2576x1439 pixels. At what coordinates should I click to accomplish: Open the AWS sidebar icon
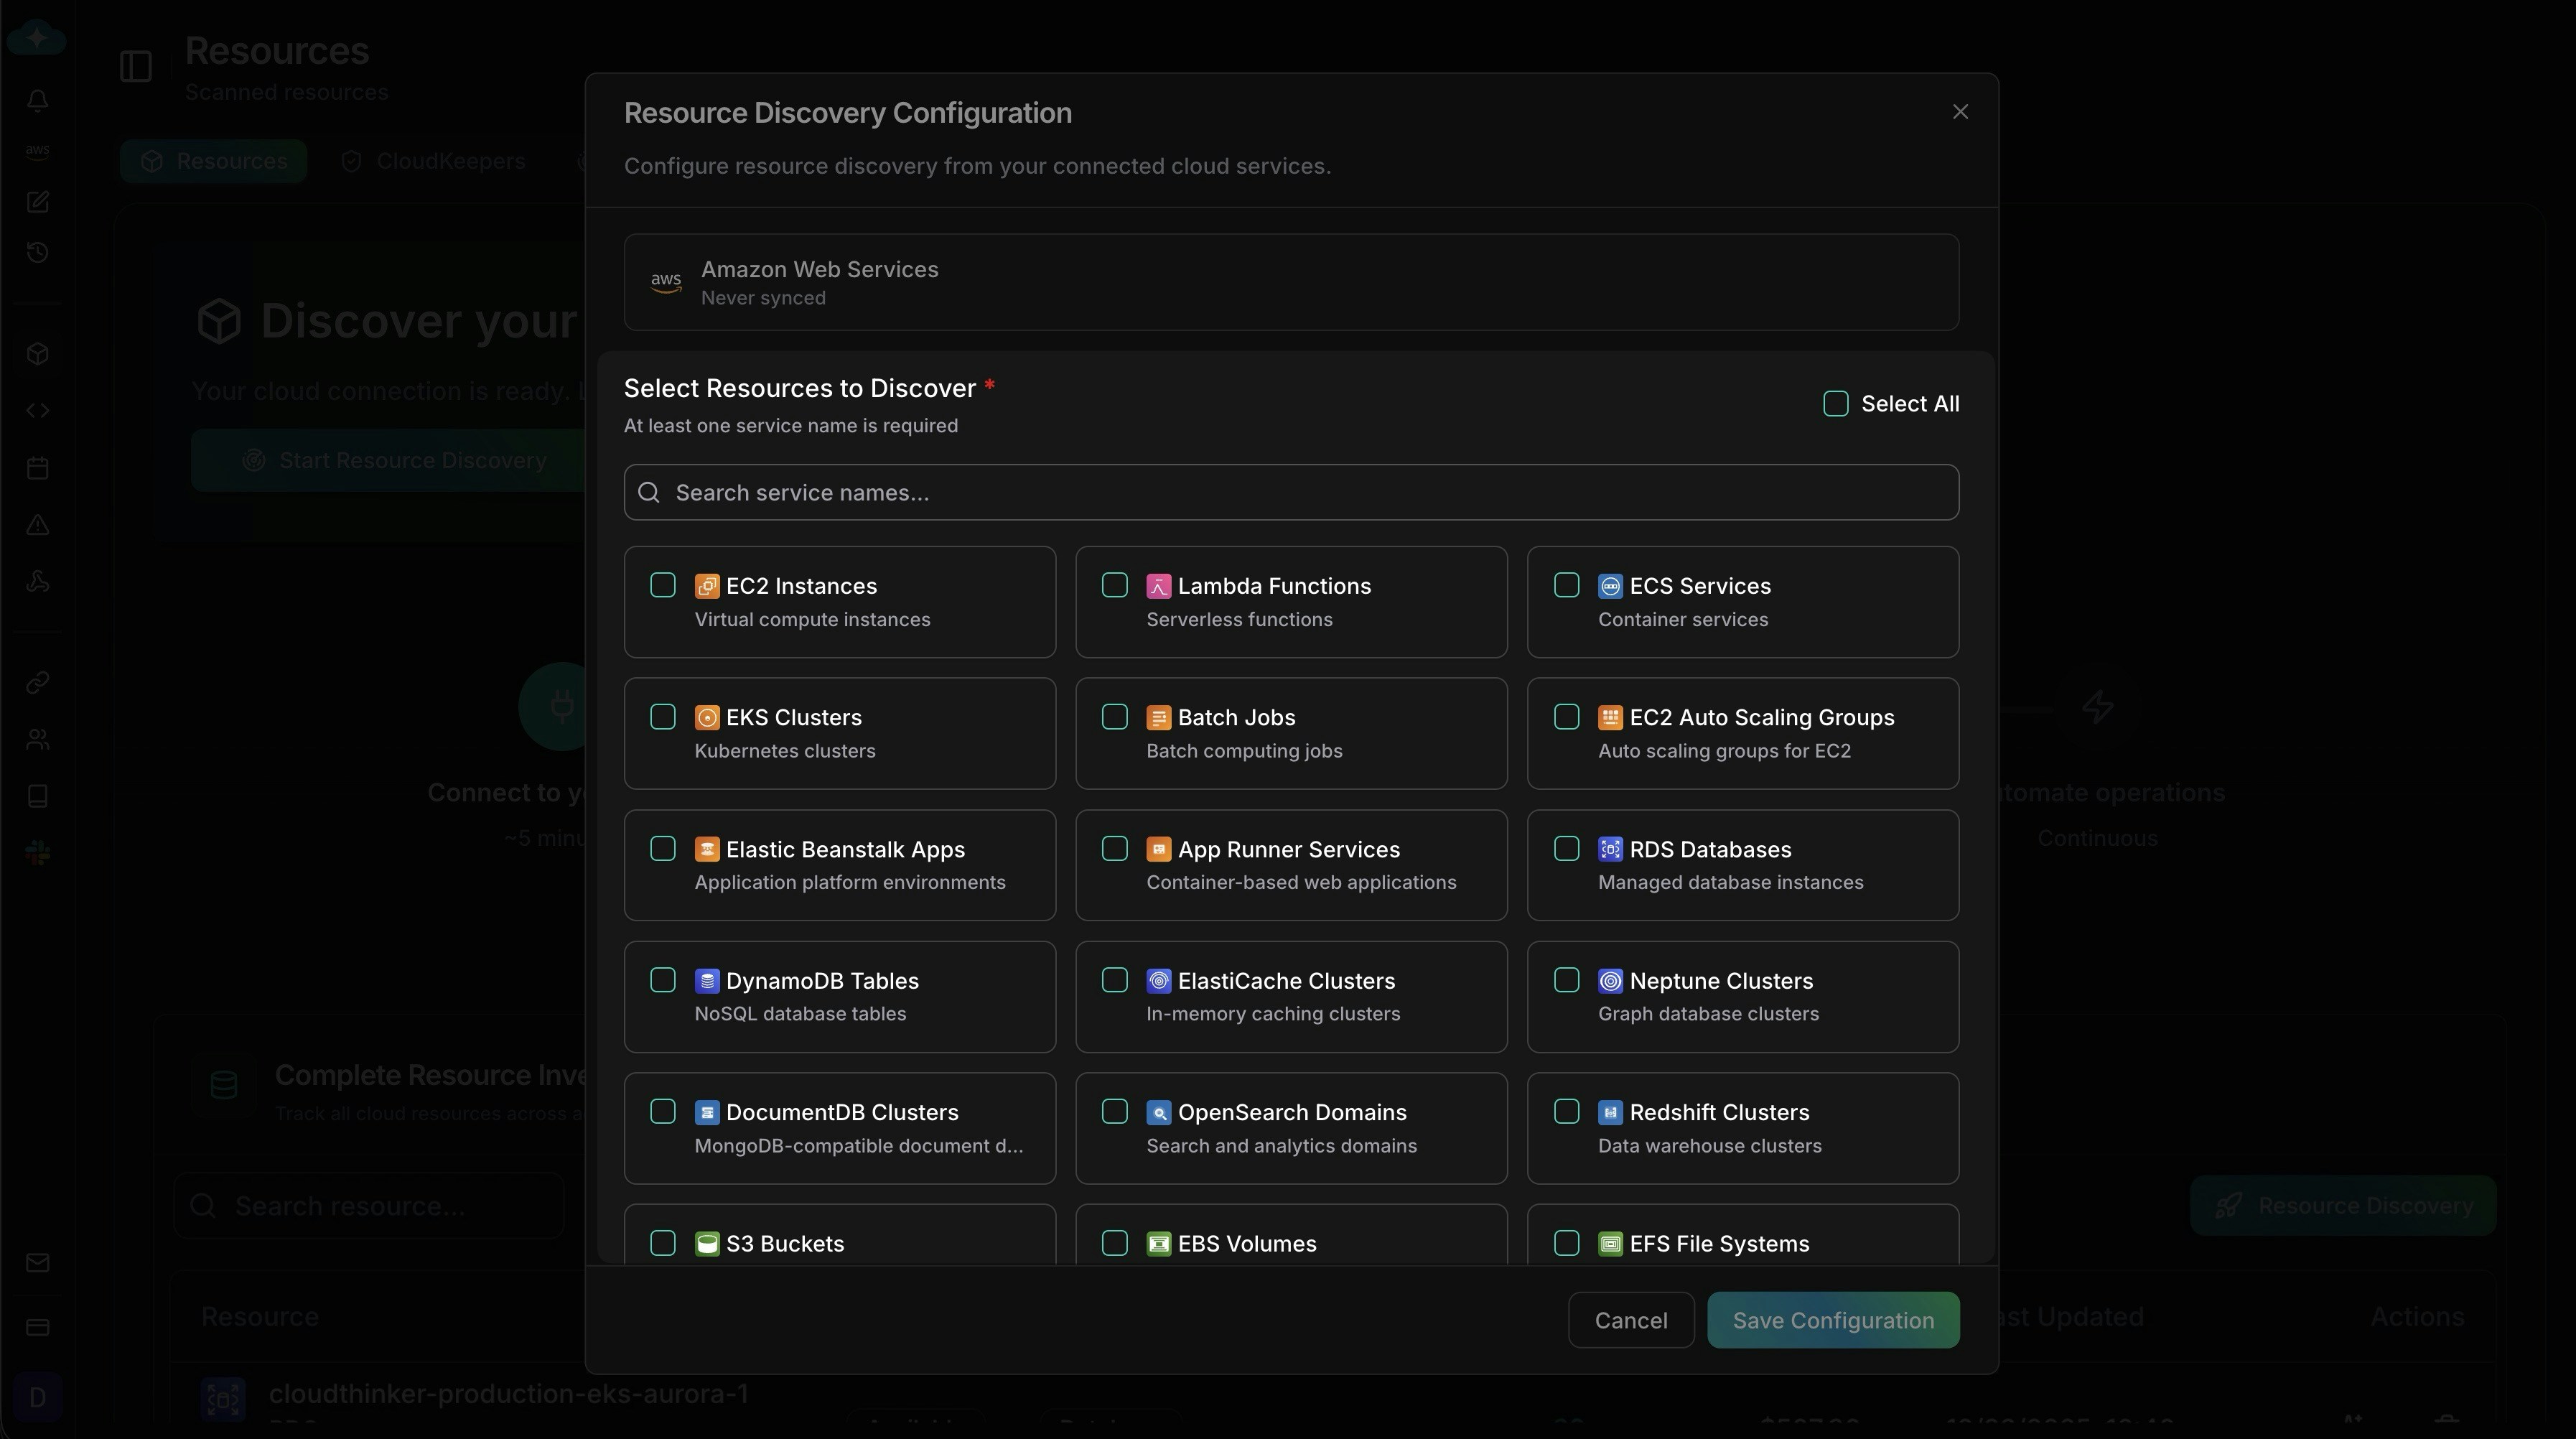[37, 152]
